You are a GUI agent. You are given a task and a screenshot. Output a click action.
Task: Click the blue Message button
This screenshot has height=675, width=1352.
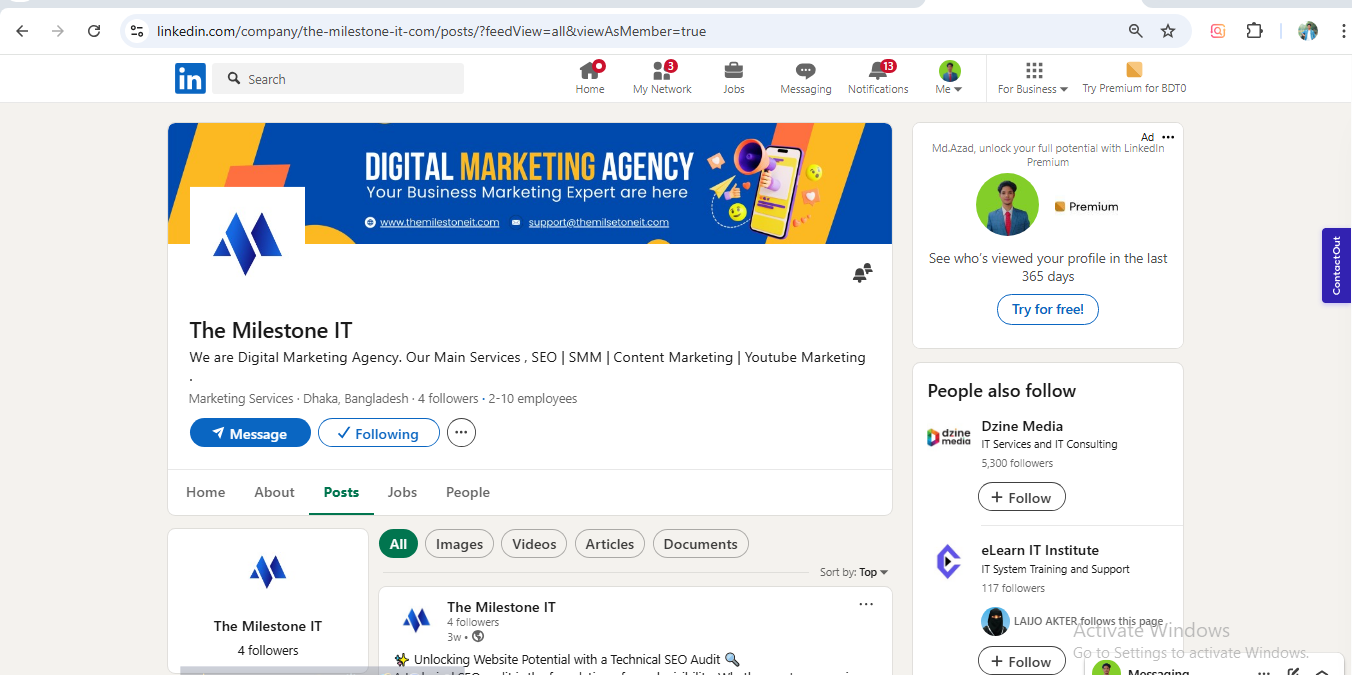tap(250, 433)
